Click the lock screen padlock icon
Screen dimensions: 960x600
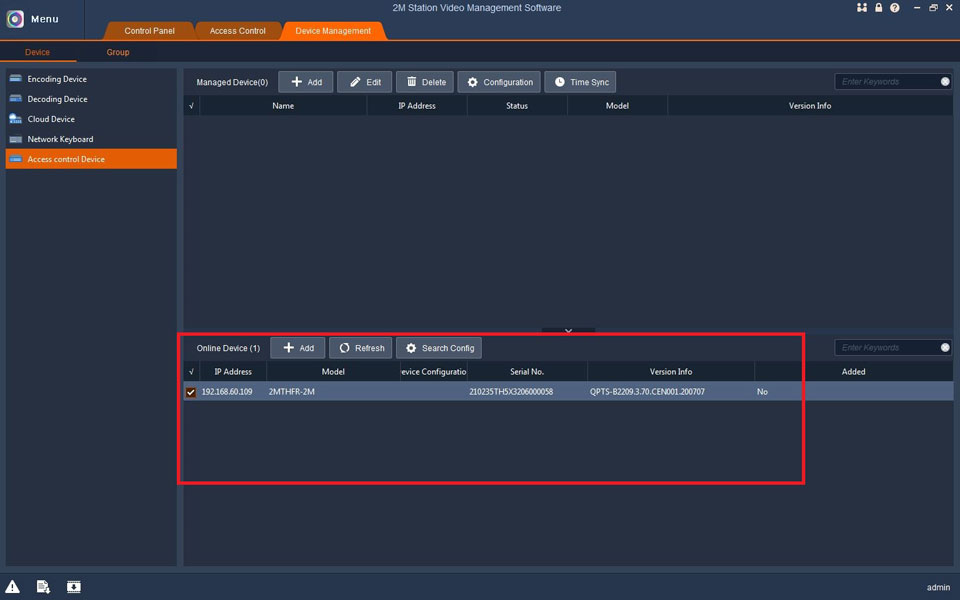(878, 8)
